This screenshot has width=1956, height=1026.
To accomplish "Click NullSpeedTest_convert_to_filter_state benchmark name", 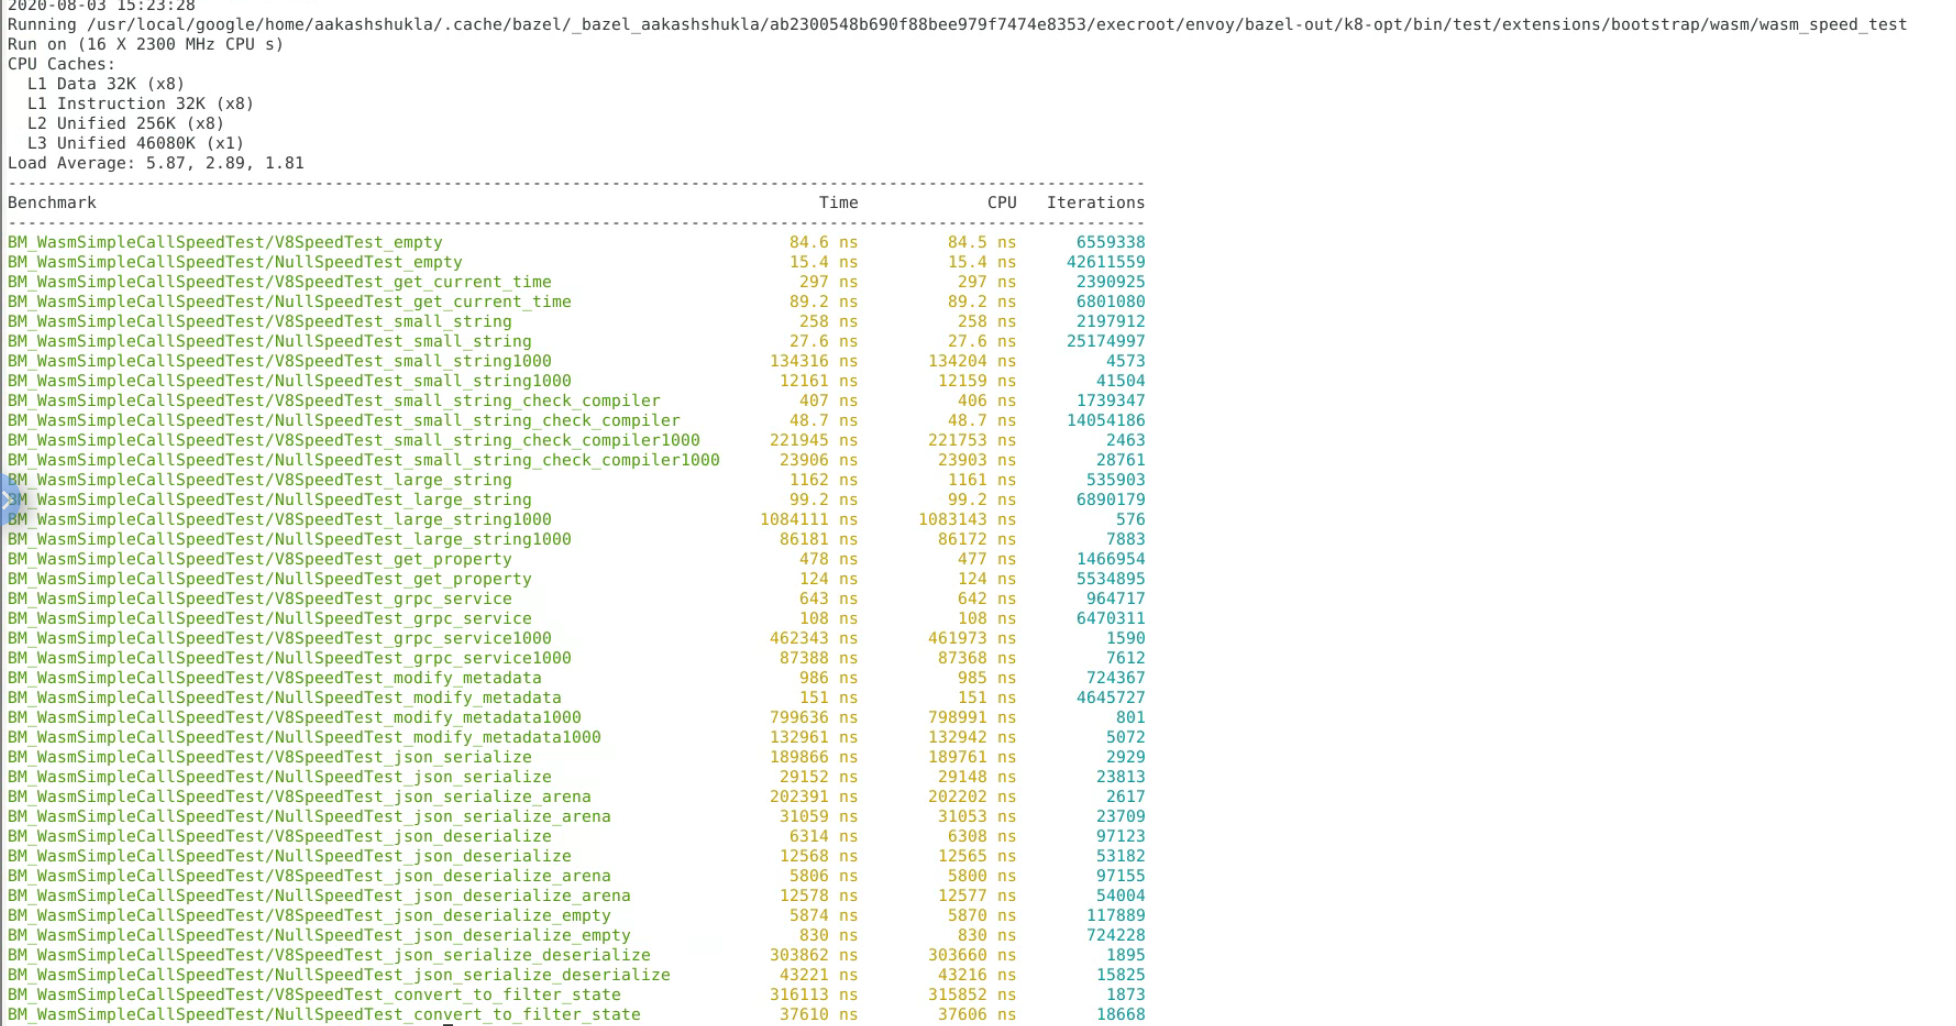I will tap(325, 1014).
